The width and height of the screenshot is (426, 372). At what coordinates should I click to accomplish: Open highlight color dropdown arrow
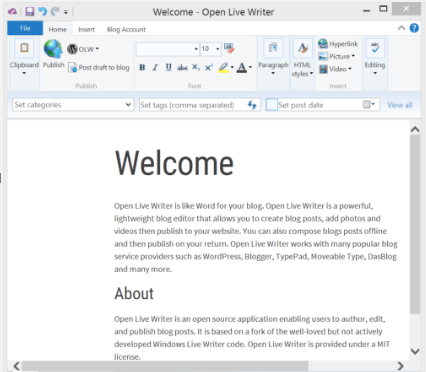(x=232, y=67)
